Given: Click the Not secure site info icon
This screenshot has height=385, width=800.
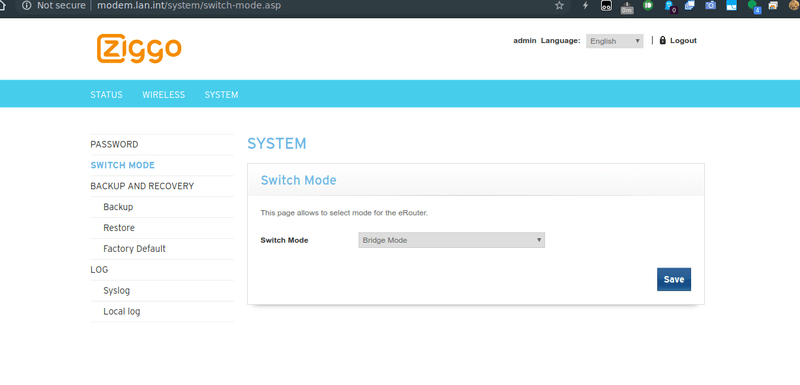Looking at the screenshot, I should [27, 6].
